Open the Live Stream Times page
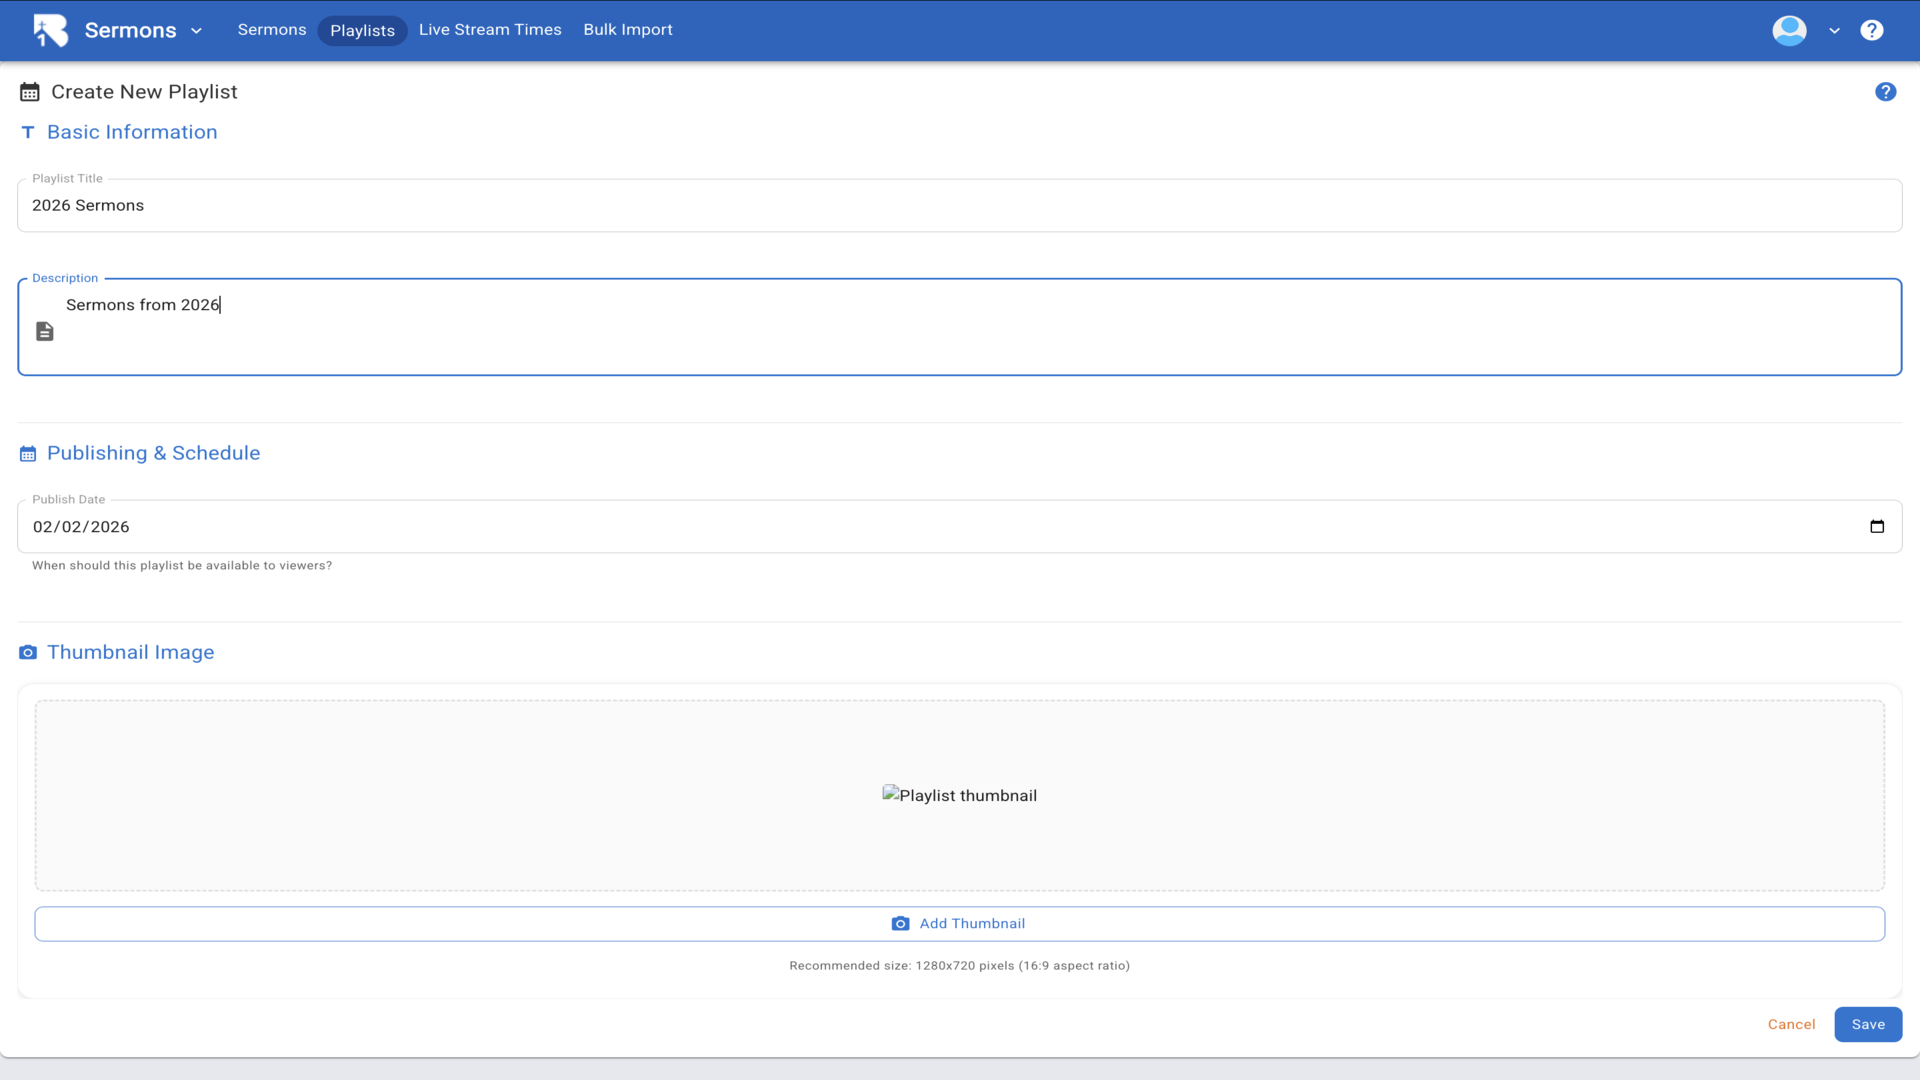Image resolution: width=1920 pixels, height=1080 pixels. pos(490,30)
